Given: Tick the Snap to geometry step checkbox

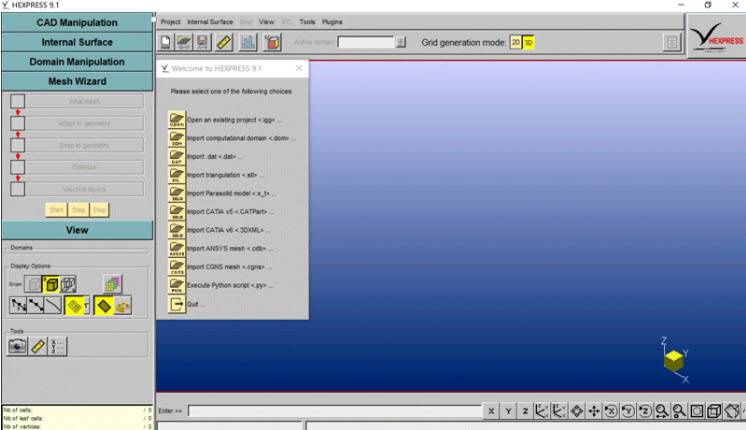Looking at the screenshot, I should [x=18, y=145].
